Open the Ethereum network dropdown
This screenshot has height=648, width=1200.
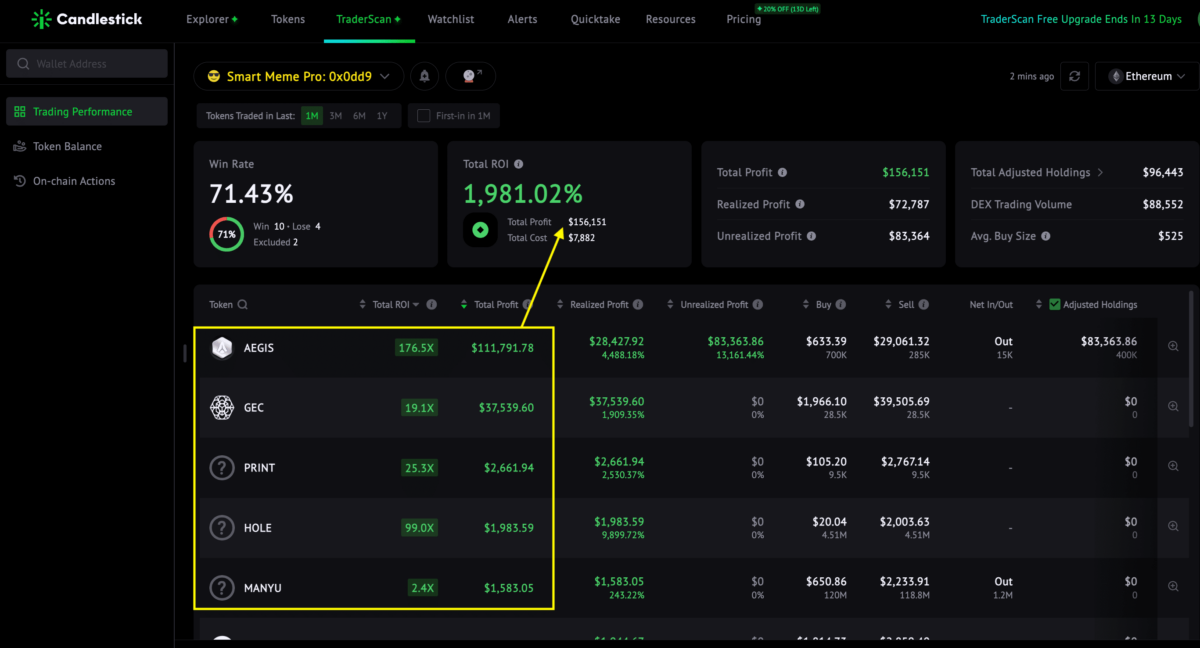tap(1146, 76)
